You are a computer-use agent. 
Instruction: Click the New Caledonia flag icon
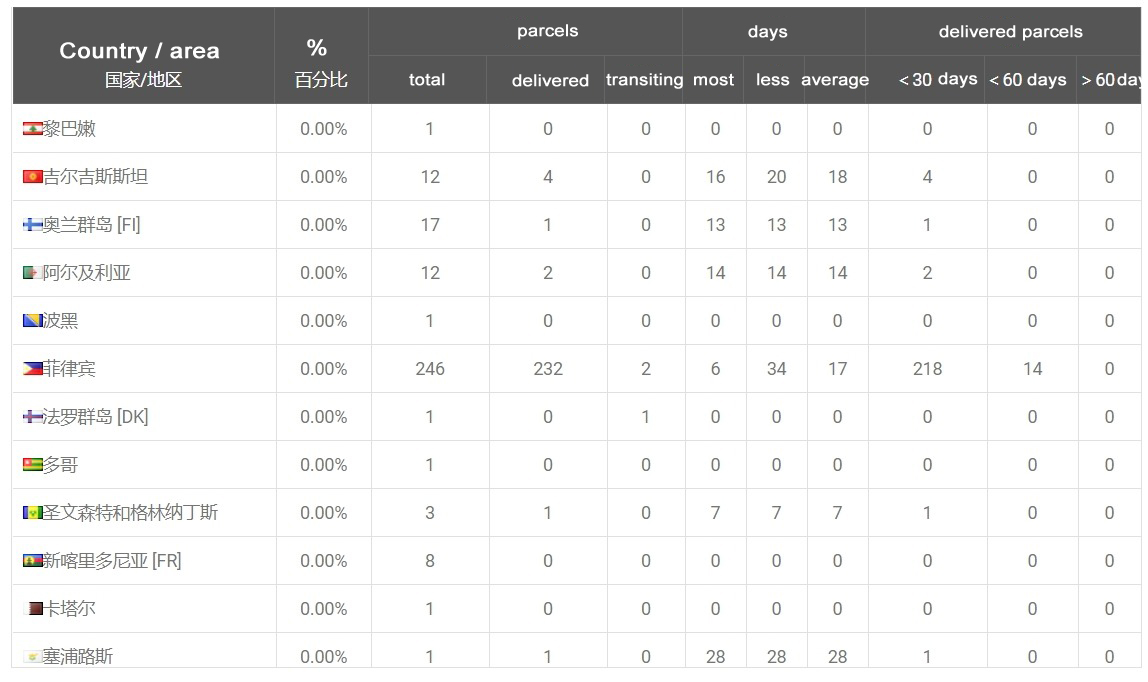click(x=32, y=561)
